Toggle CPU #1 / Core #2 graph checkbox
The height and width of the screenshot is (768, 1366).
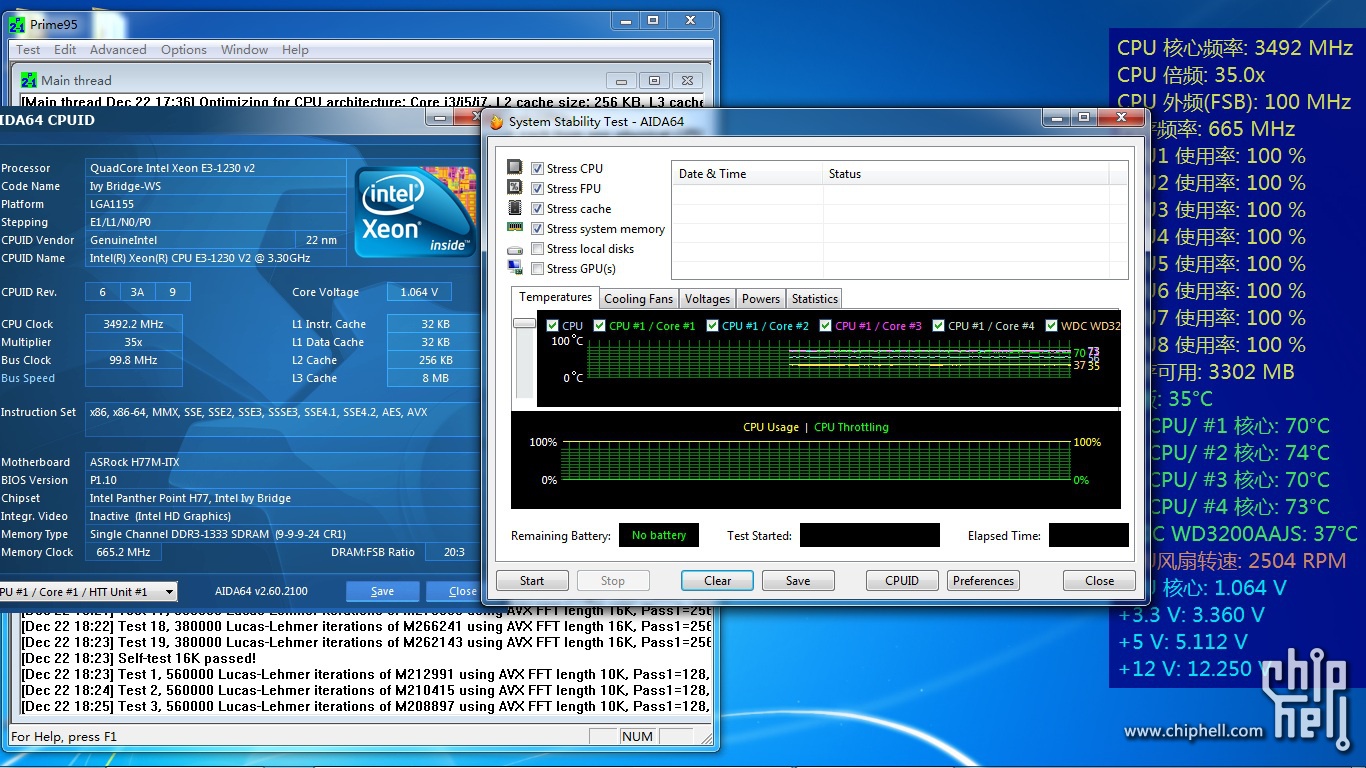tap(712, 326)
